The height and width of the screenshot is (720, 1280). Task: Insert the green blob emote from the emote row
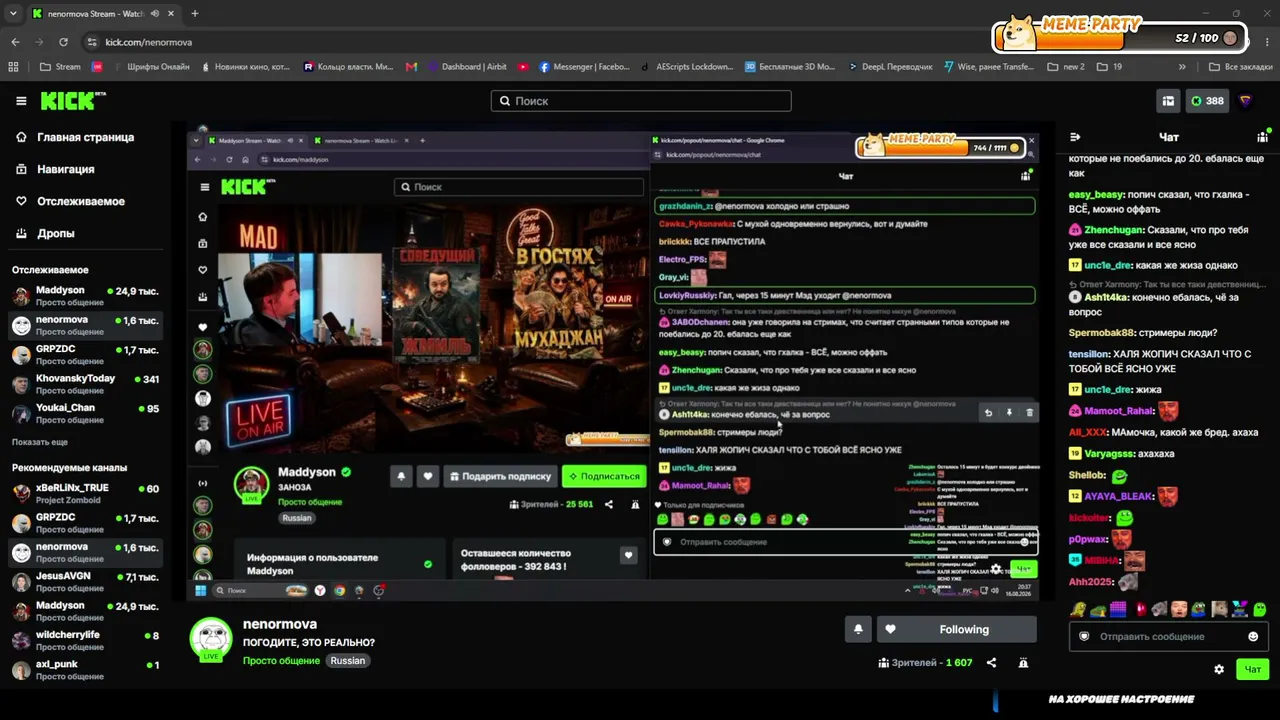tap(1260, 609)
